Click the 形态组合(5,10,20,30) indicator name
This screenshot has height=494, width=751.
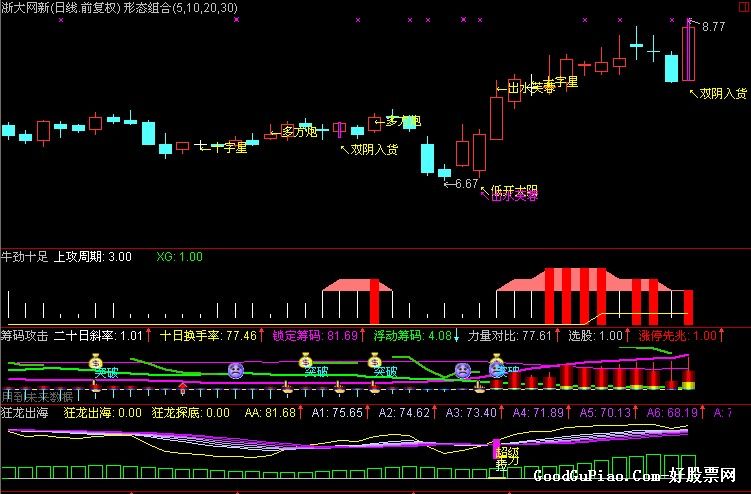pyautogui.click(x=180, y=8)
